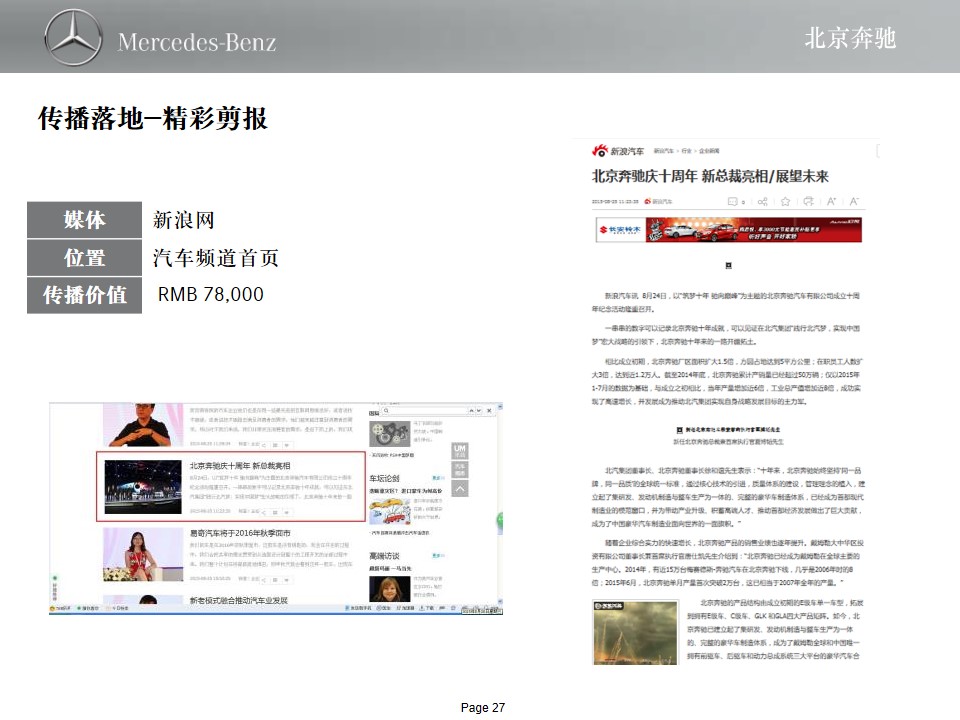The height and width of the screenshot is (720, 960).
Task: Open the stage event thumbnail in highlighted row
Action: point(143,486)
